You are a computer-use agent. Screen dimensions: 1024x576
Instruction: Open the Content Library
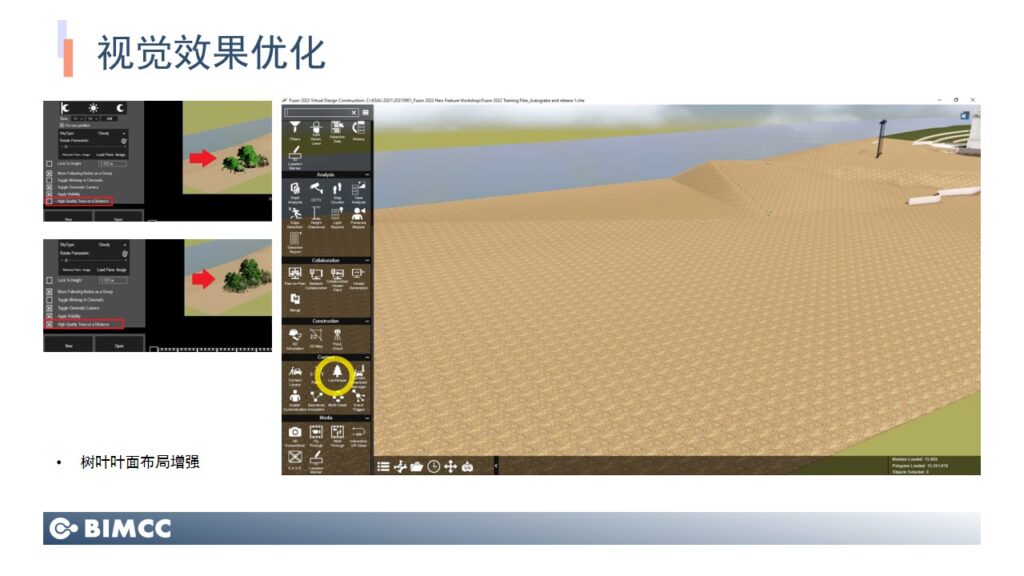295,376
